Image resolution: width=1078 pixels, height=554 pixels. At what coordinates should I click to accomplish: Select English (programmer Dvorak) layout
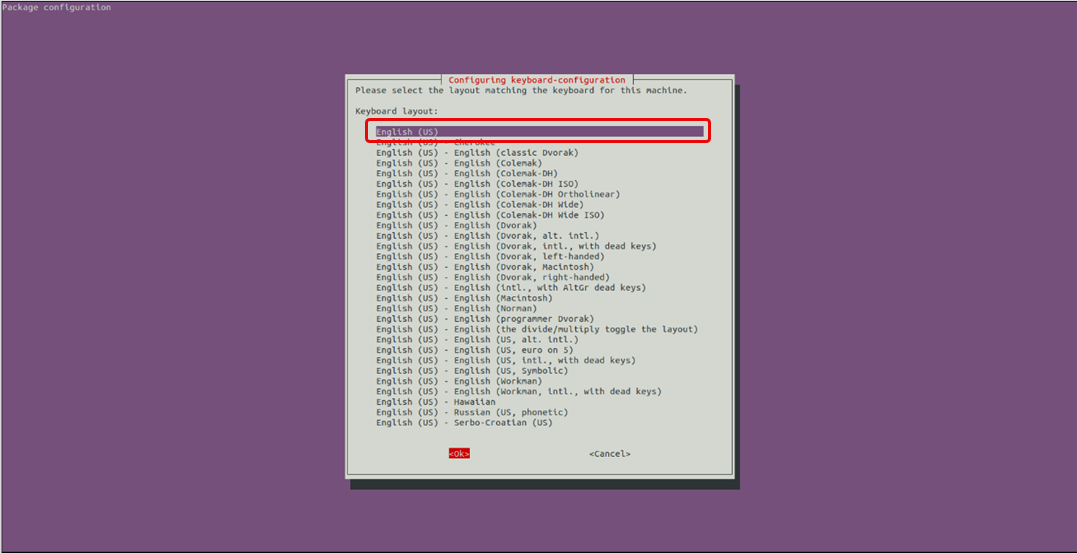[480, 319]
